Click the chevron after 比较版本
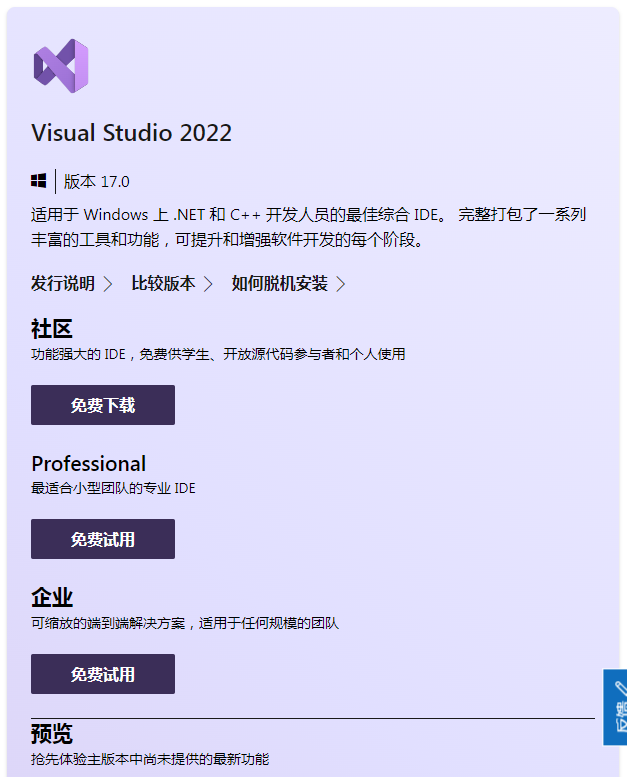627x777 pixels. pyautogui.click(x=208, y=284)
